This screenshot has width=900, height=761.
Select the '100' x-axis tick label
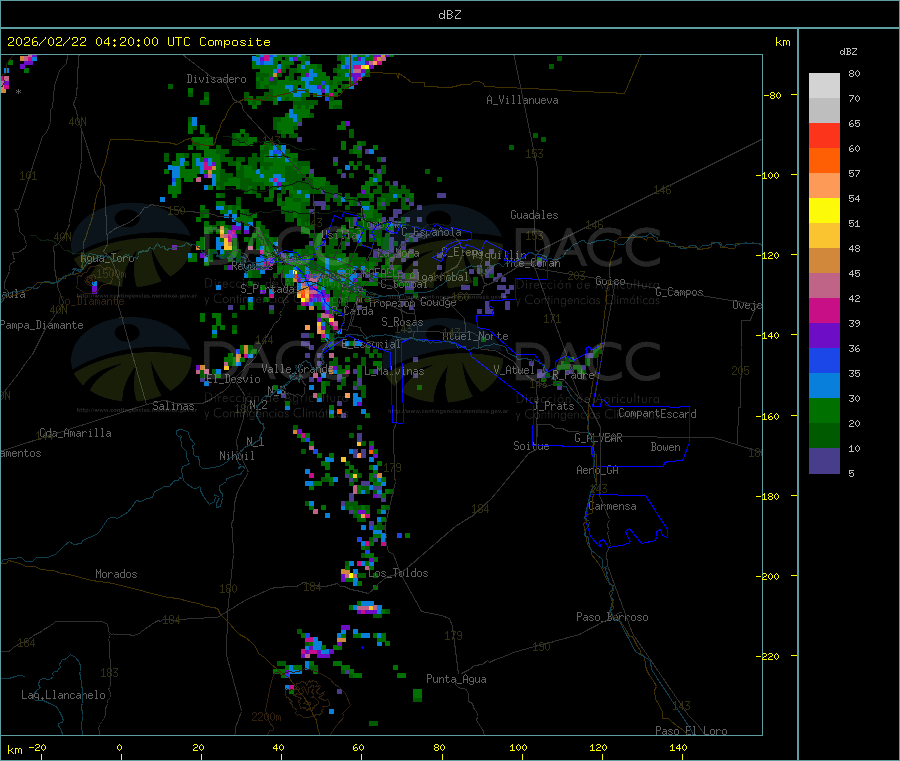click(x=518, y=748)
